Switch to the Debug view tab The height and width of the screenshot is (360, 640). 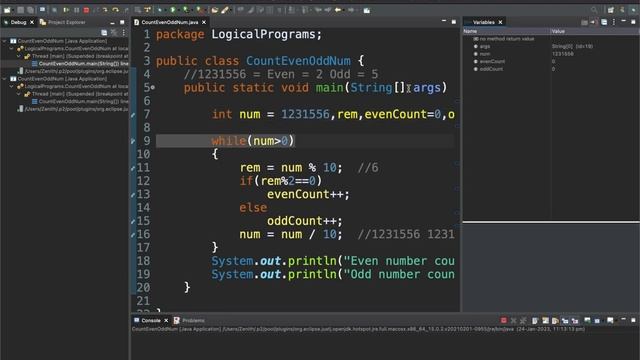(18, 22)
